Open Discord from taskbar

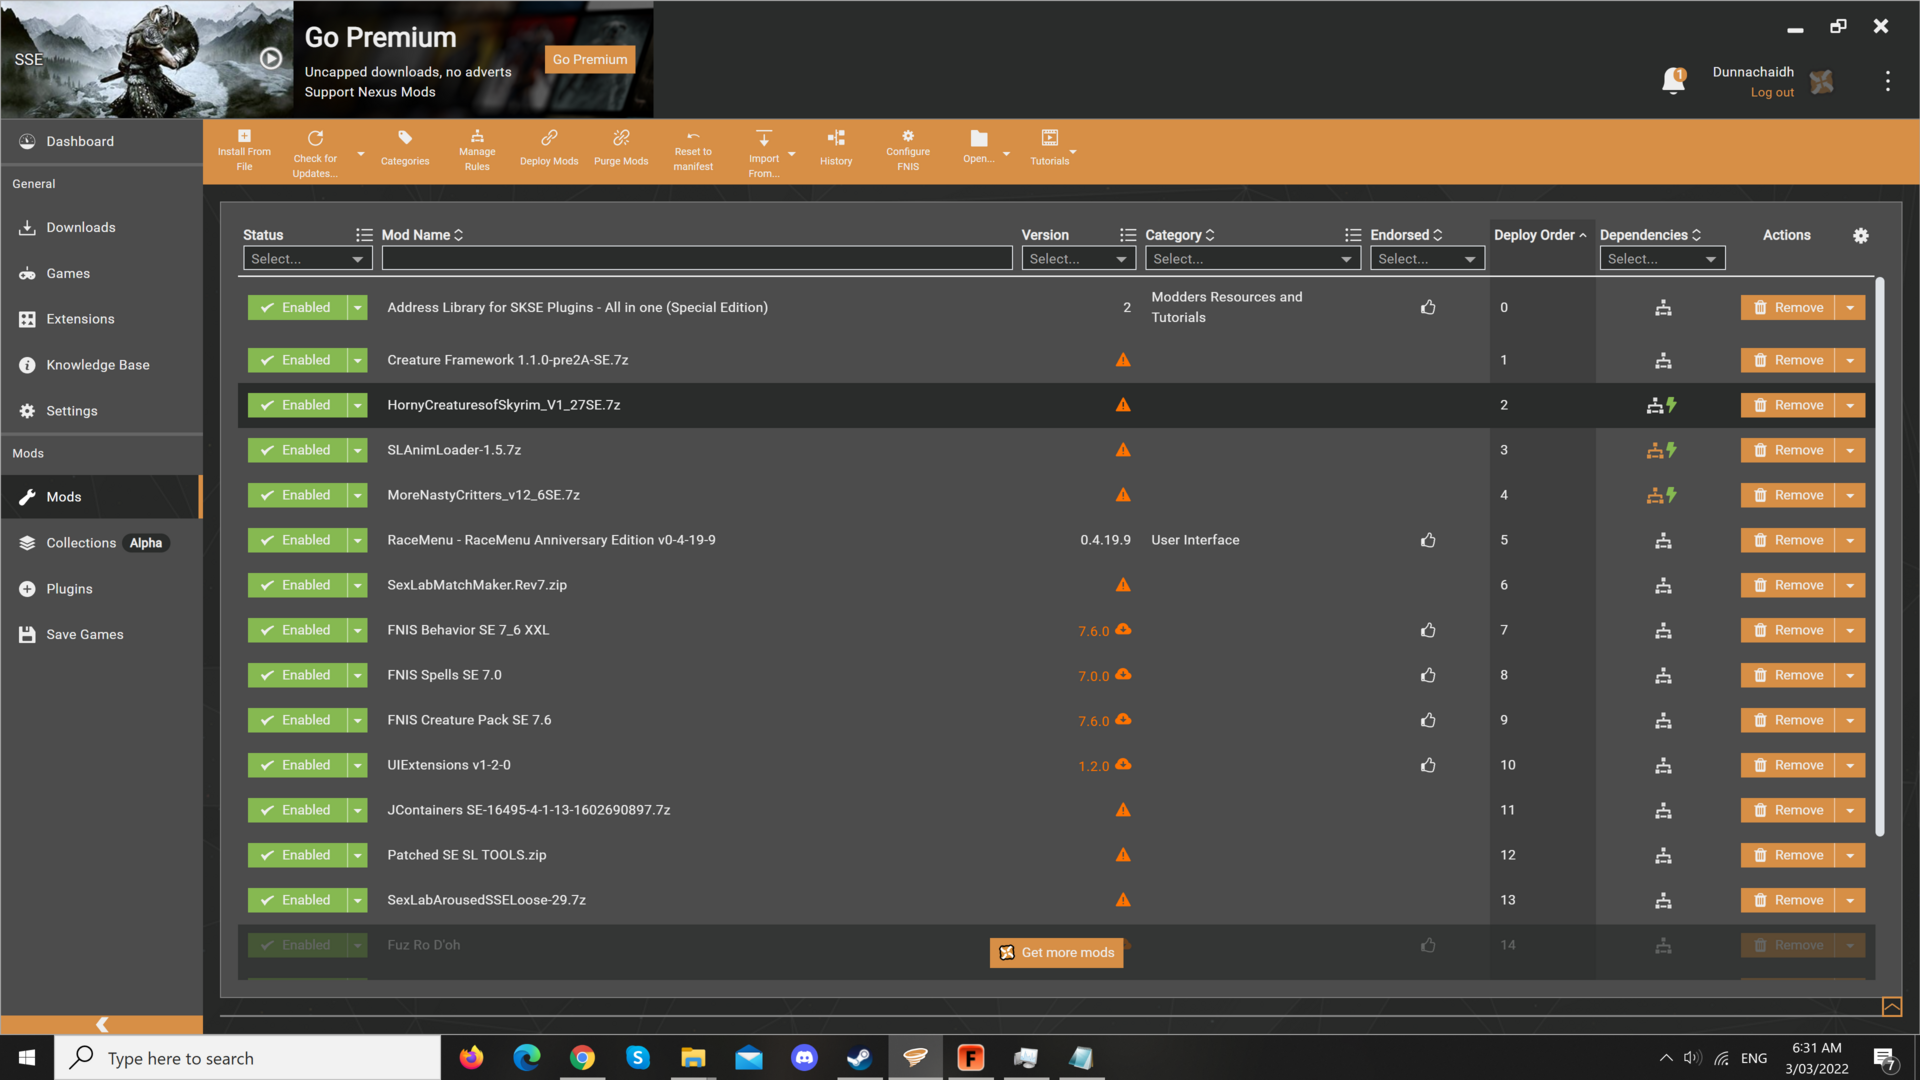click(804, 1058)
